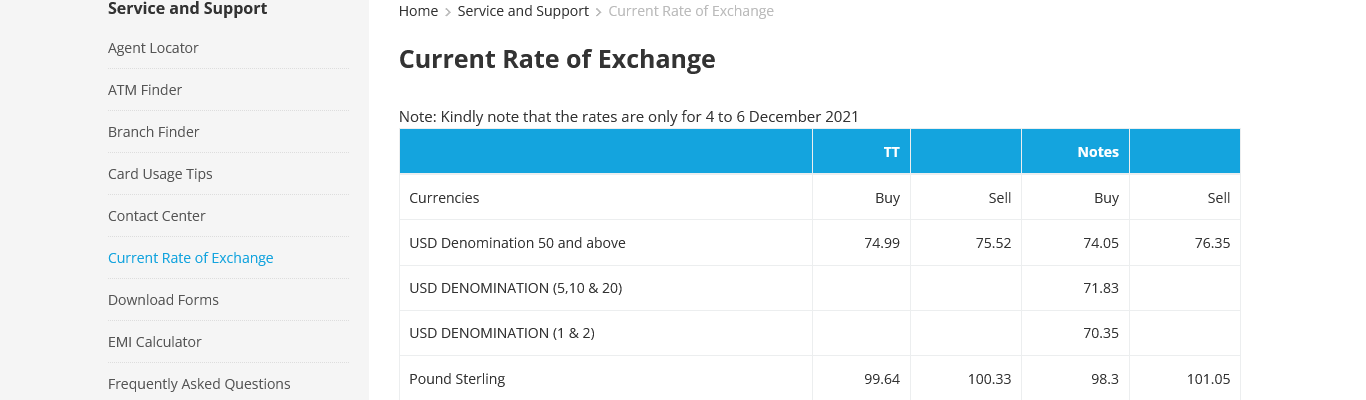Open Agent Locator in sidebar
1366x400 pixels.
[x=153, y=48]
